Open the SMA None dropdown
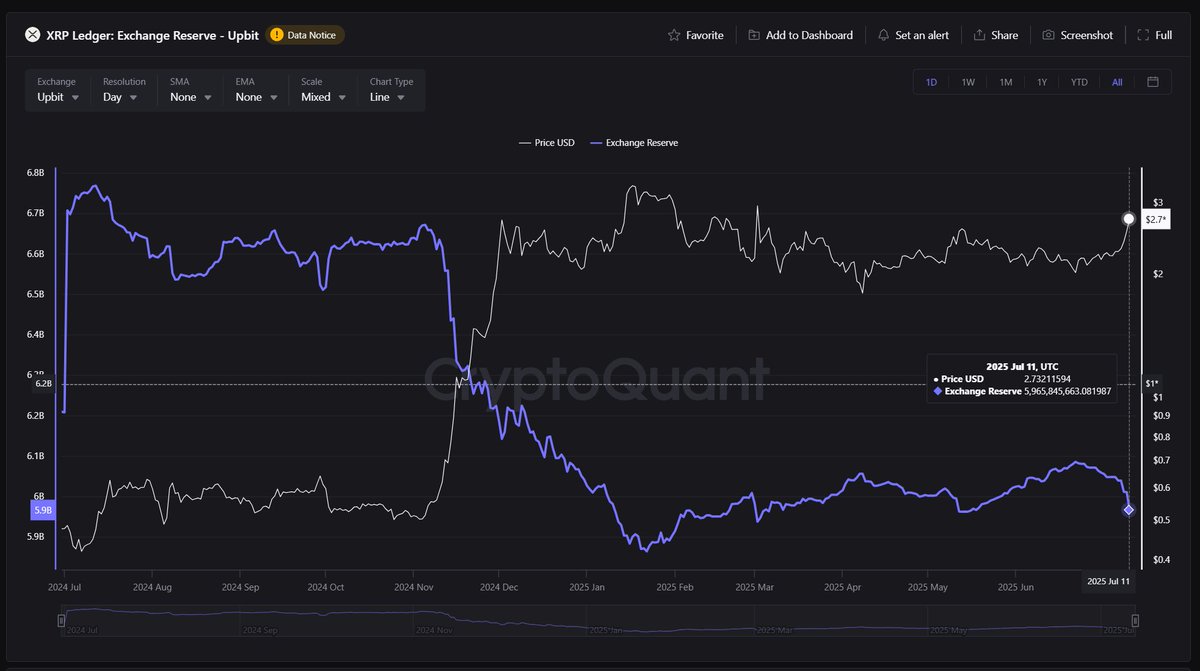The height and width of the screenshot is (671, 1200). [190, 90]
